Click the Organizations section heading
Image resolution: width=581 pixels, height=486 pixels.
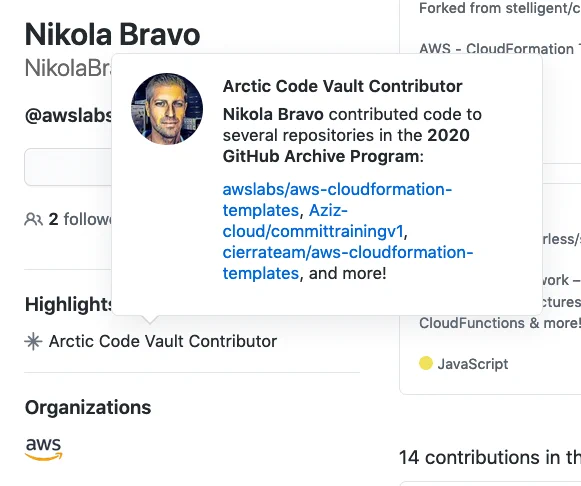click(x=88, y=407)
